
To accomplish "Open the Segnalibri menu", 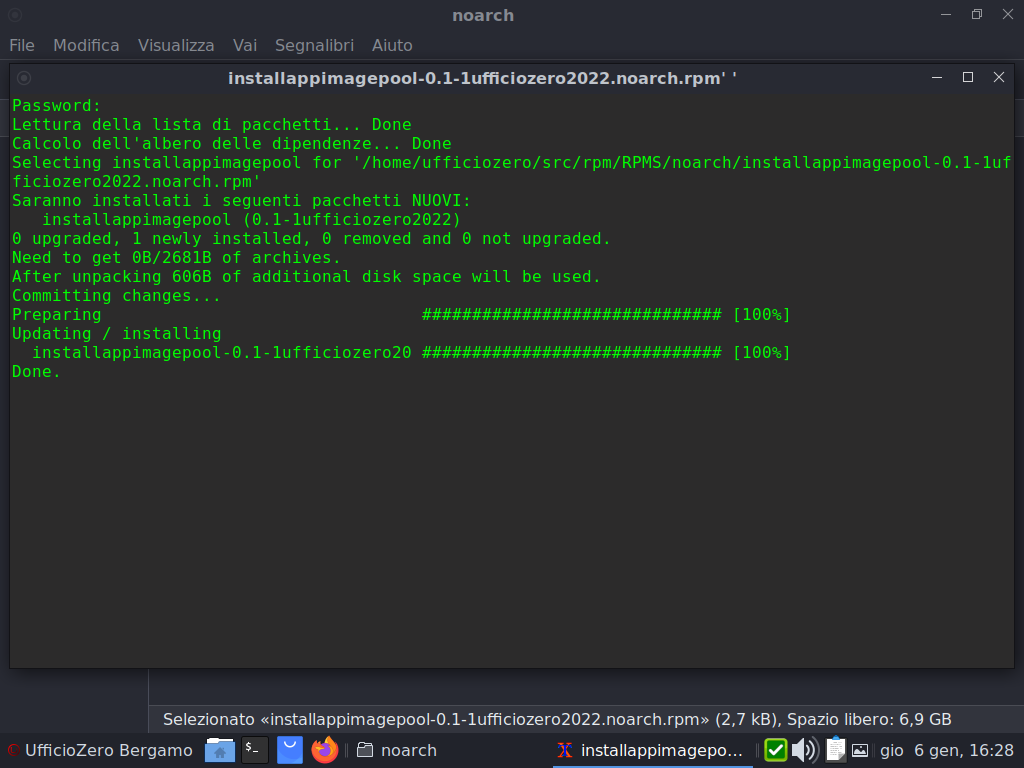I will coord(314,45).
